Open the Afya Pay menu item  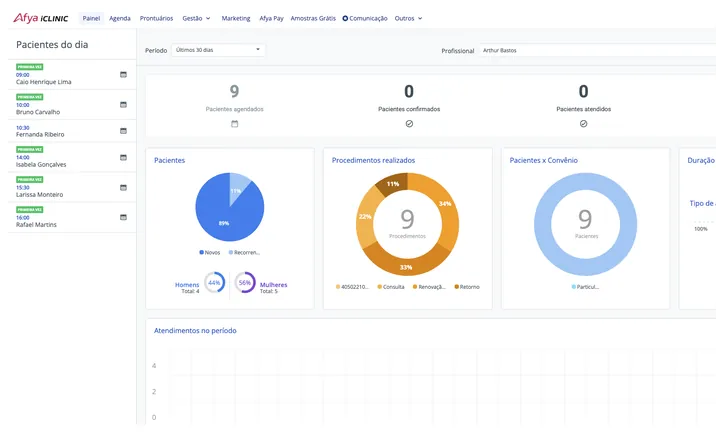pyautogui.click(x=271, y=18)
